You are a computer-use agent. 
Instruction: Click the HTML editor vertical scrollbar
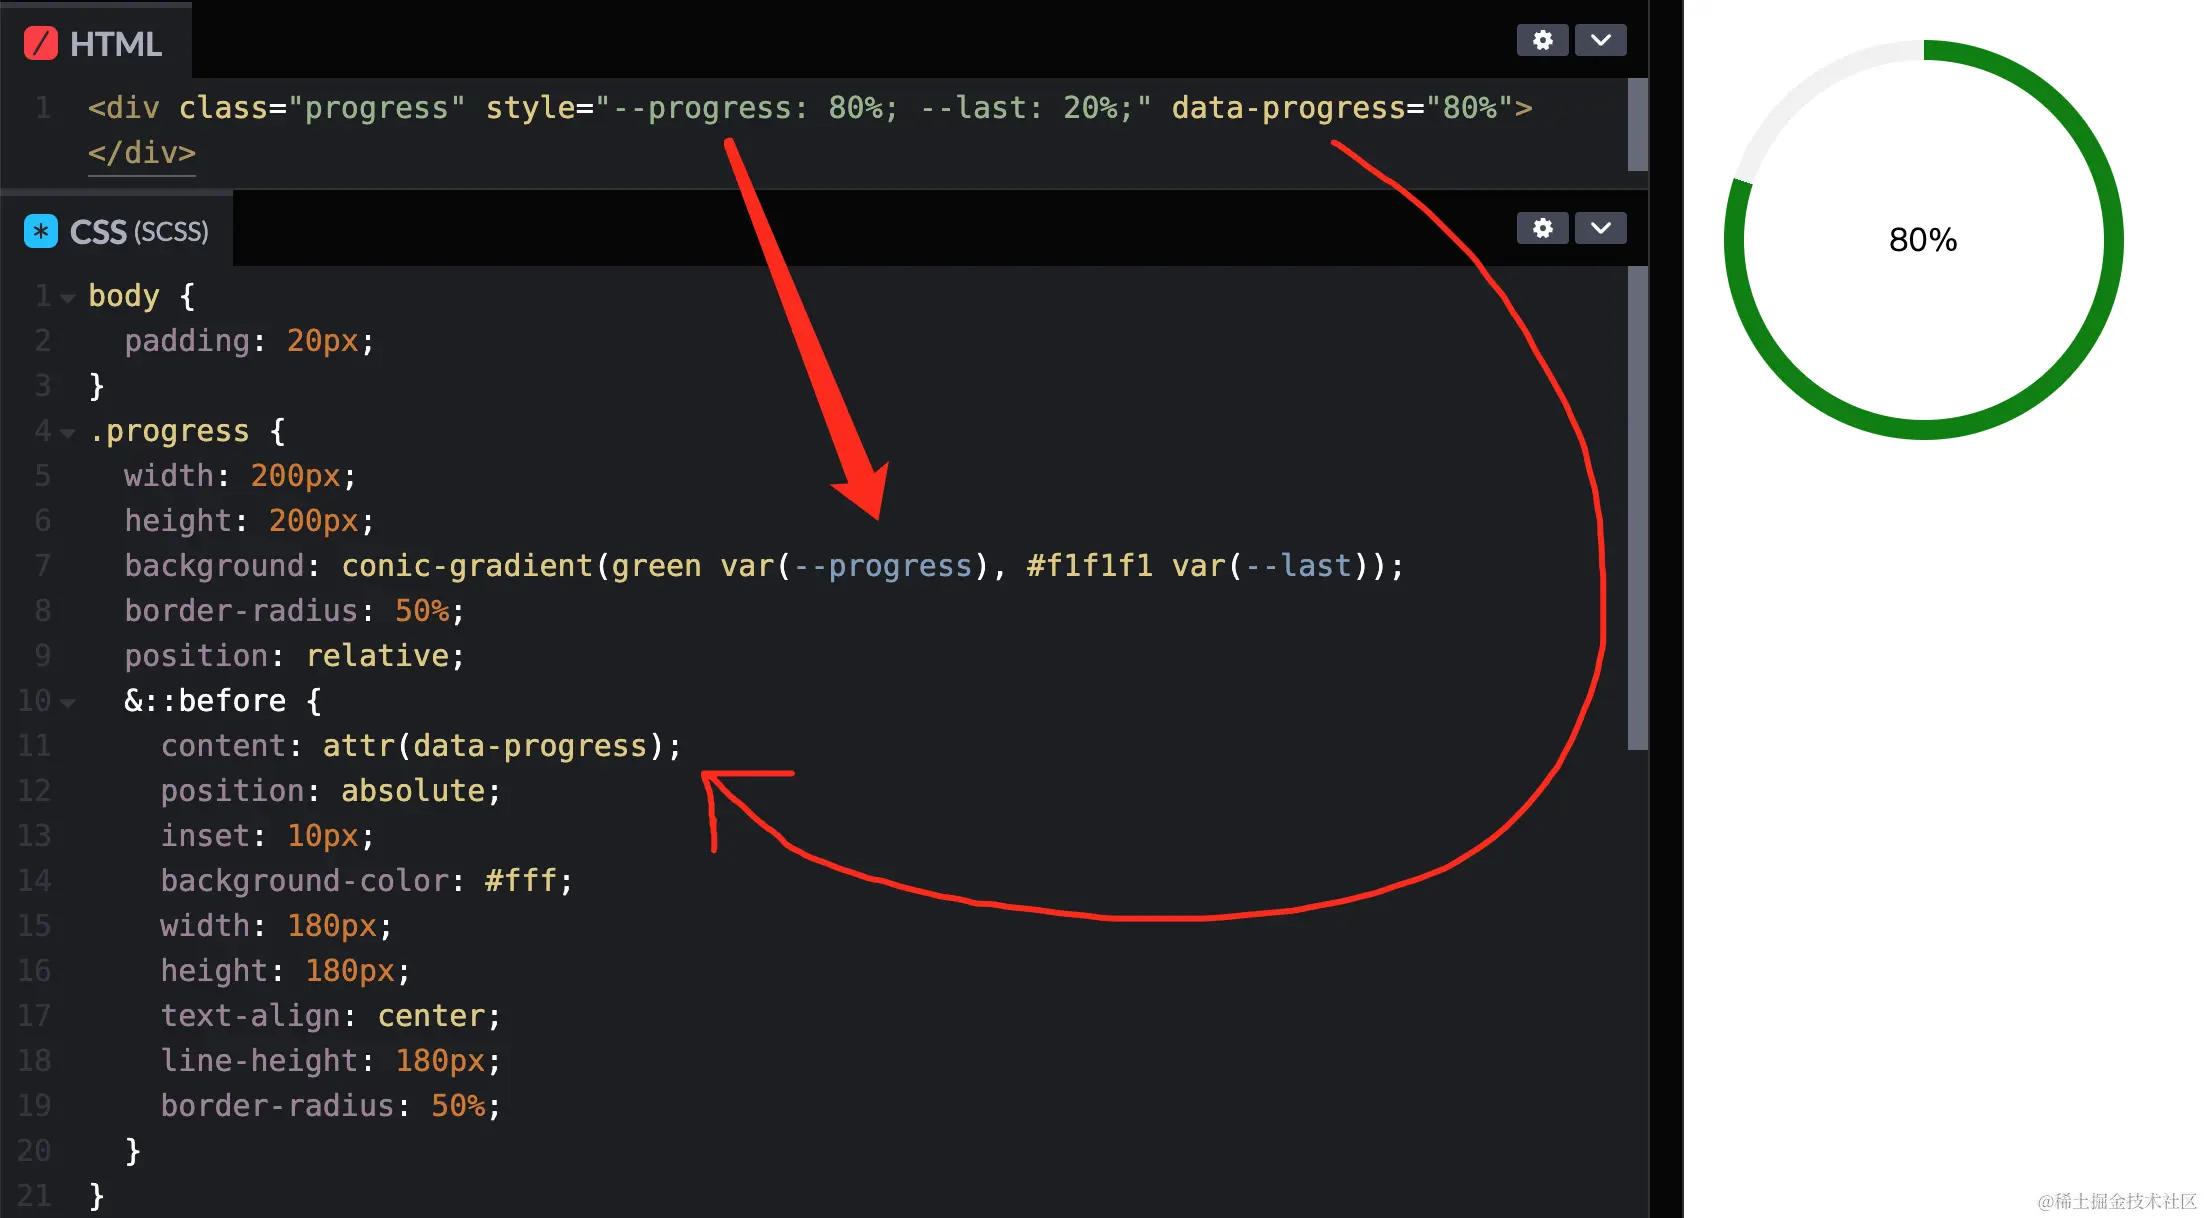pos(1637,124)
